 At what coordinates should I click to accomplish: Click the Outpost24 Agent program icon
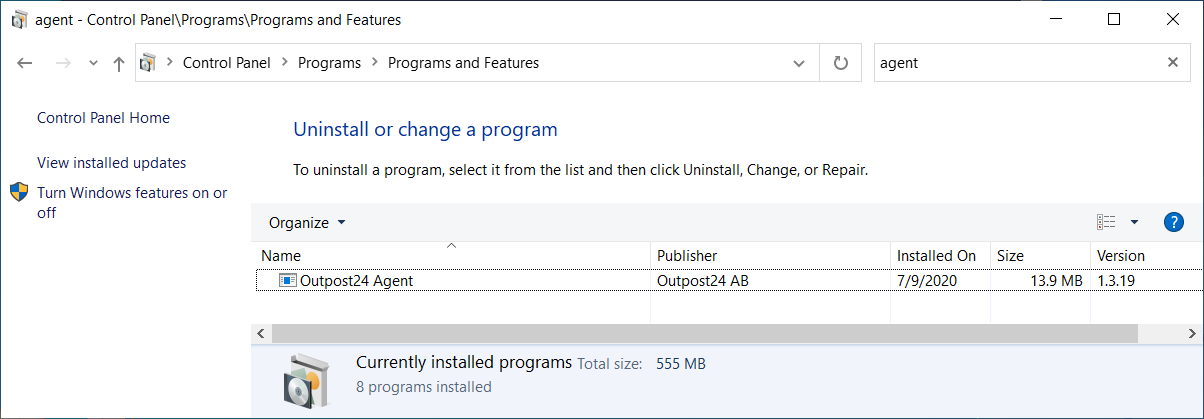click(x=288, y=281)
